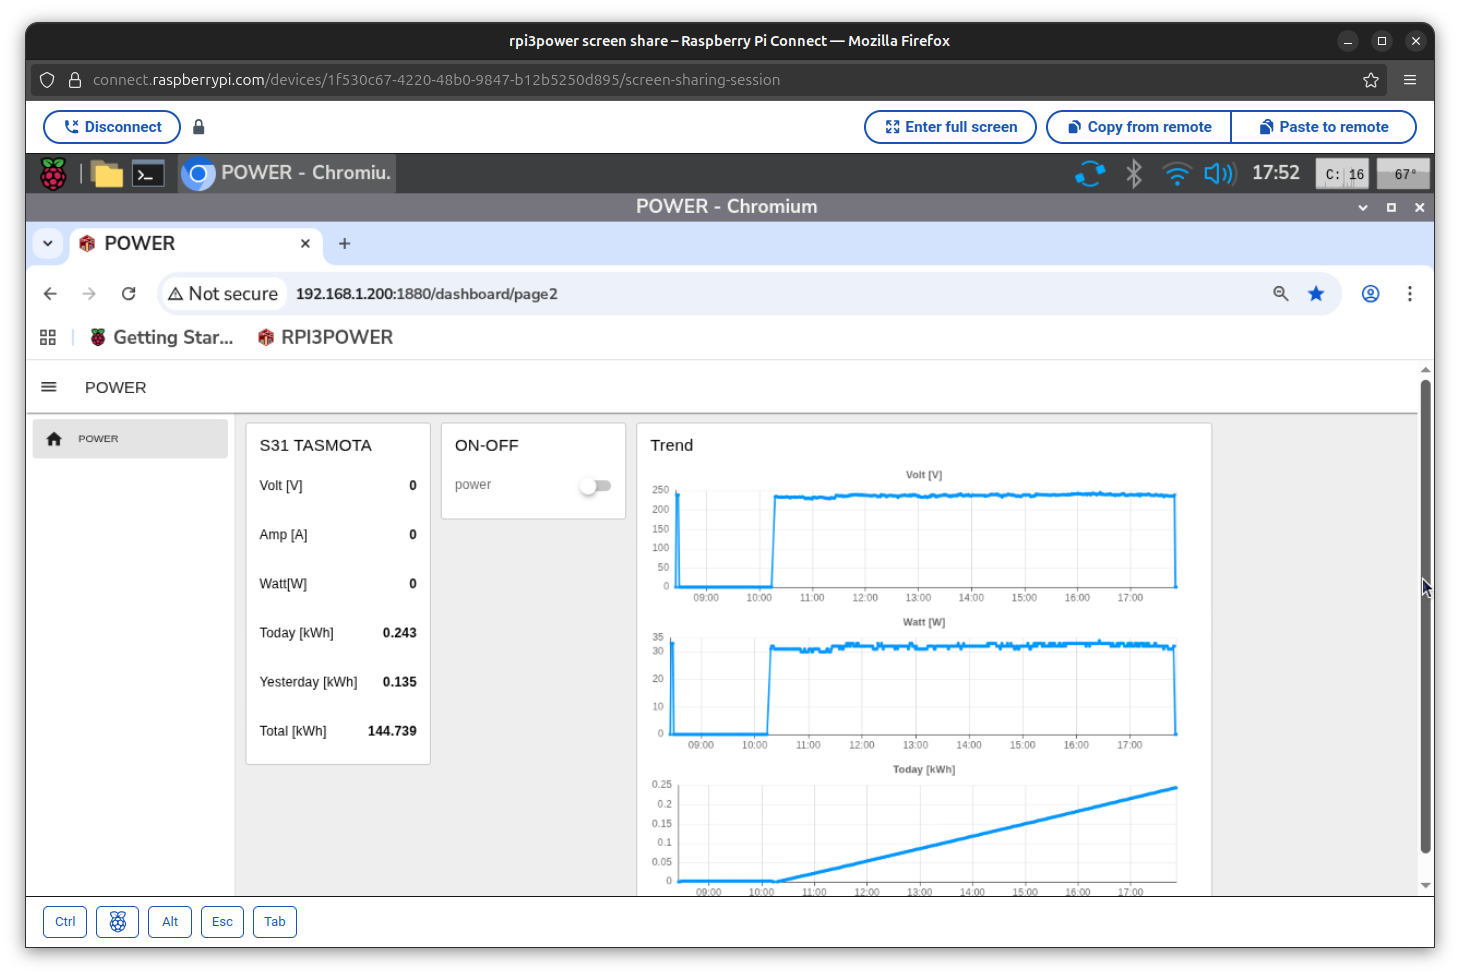Click the dashboard vertical scrollbar

click(1425, 615)
